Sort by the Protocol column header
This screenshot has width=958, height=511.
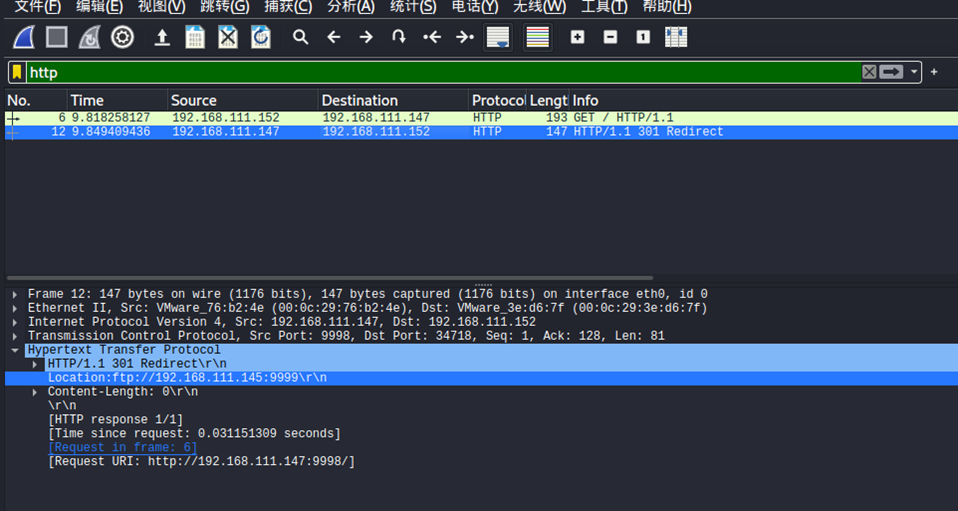[x=498, y=100]
